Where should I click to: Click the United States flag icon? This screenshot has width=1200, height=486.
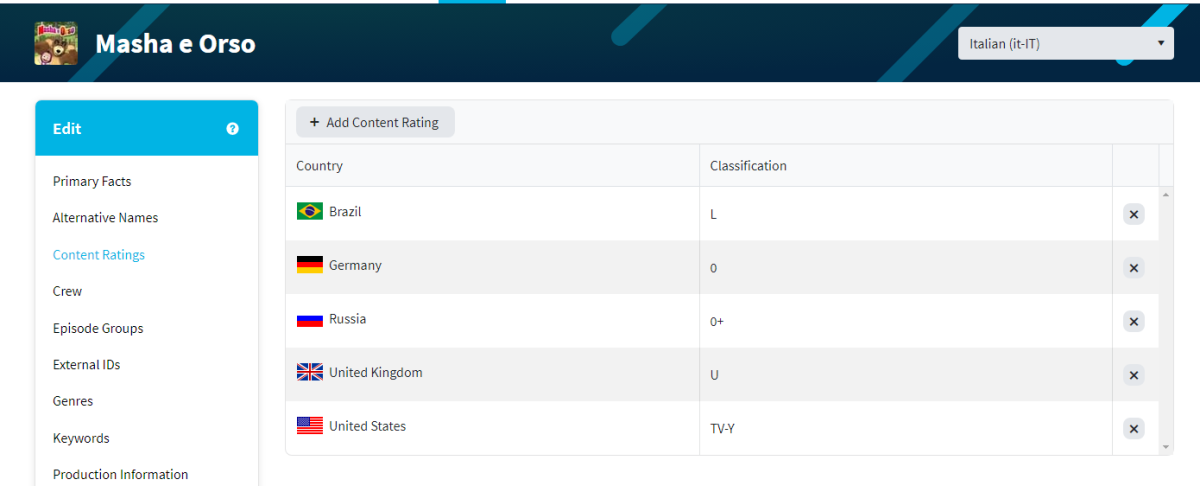310,426
